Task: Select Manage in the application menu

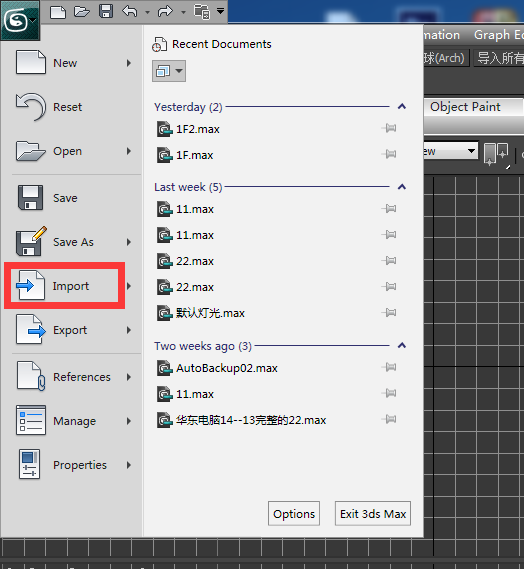Action: (x=73, y=421)
